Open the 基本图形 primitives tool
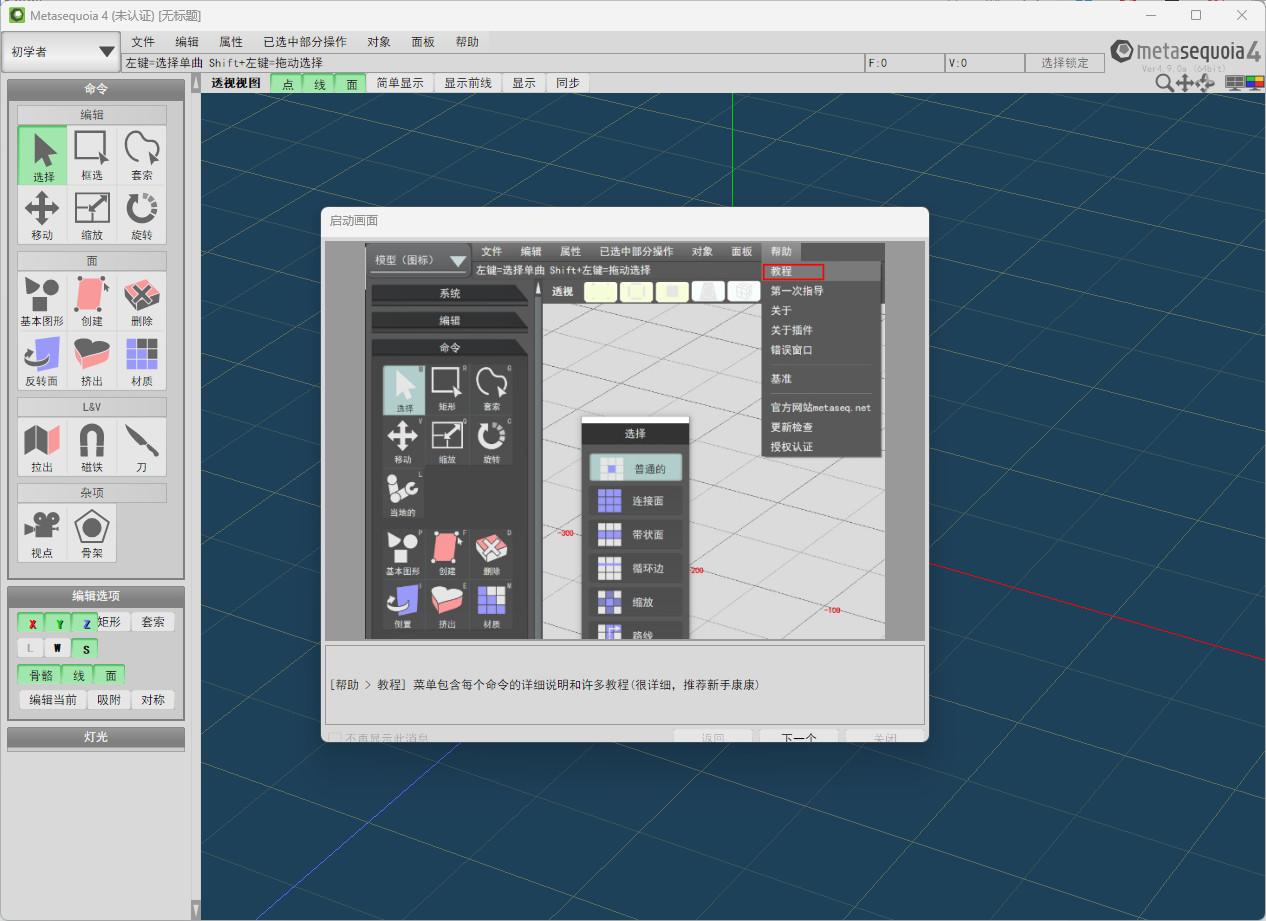1266x921 pixels. point(43,301)
